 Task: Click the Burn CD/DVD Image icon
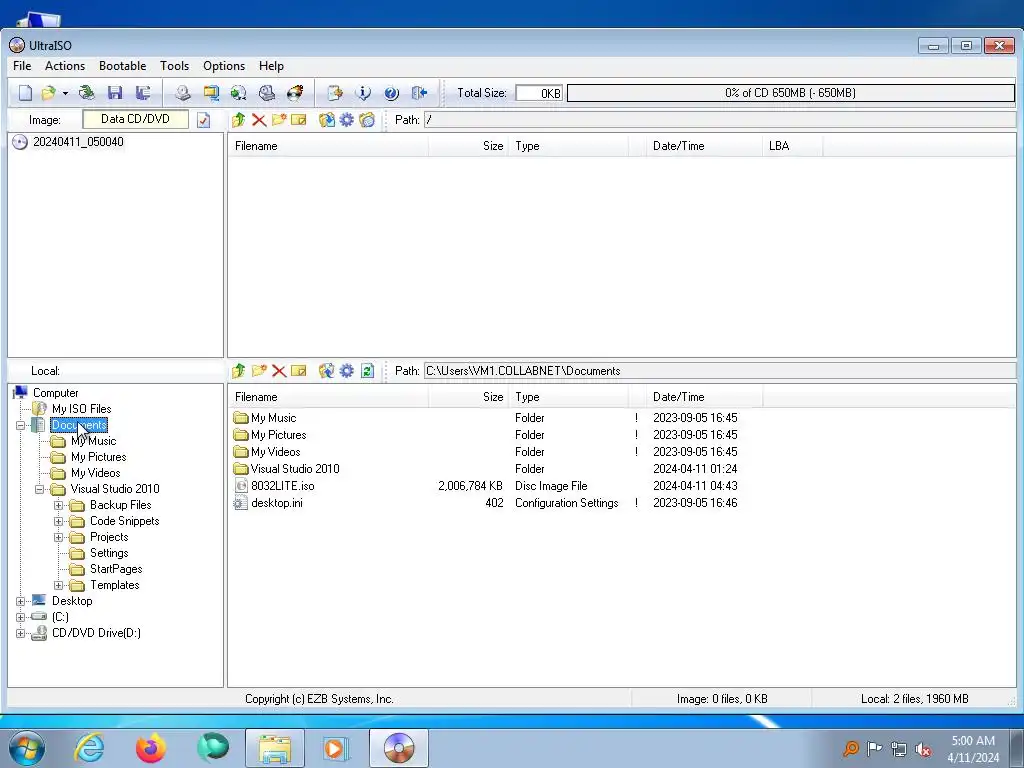click(x=295, y=93)
